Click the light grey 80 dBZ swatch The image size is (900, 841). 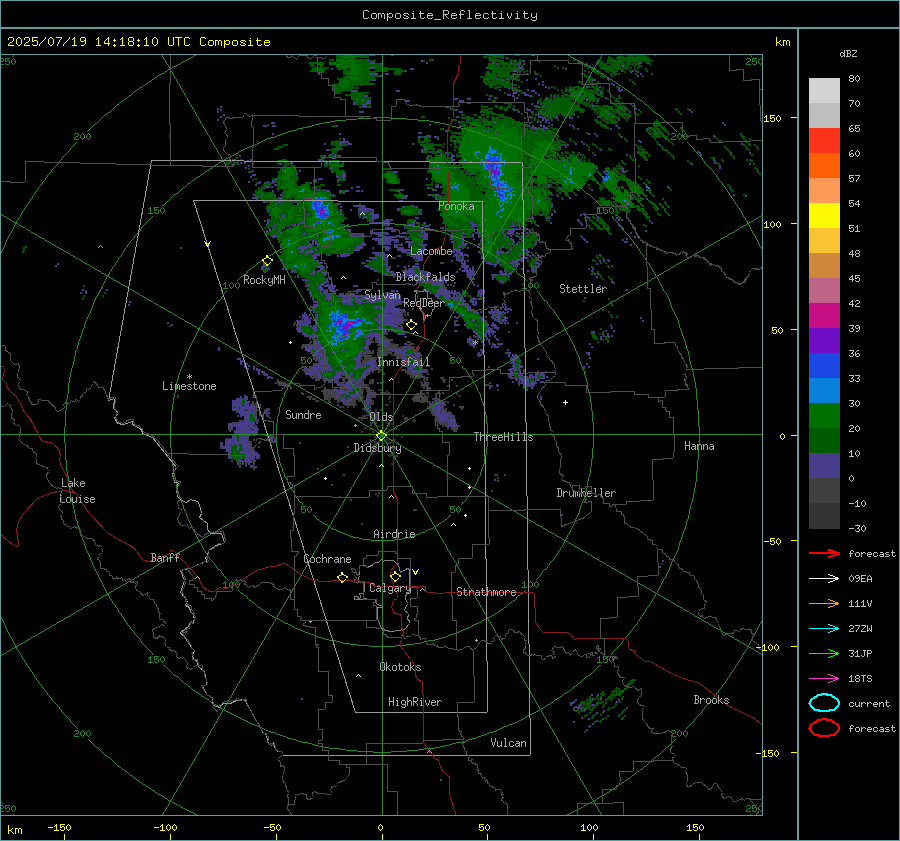[824, 90]
